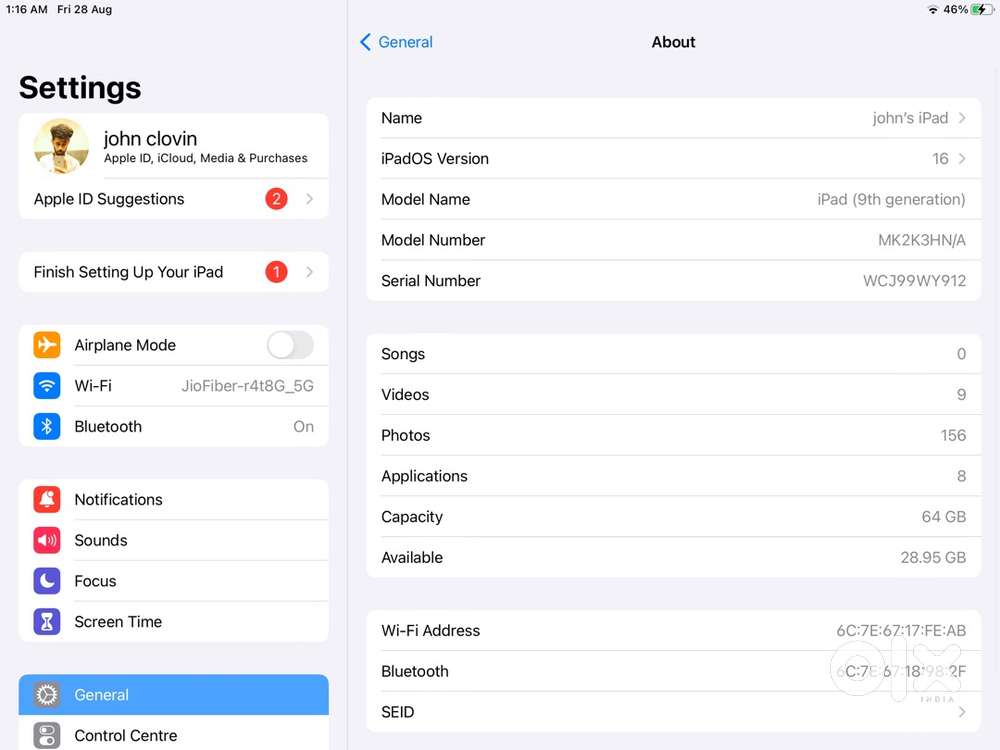The width and height of the screenshot is (1000, 750).
Task: Tap the red badge 2 on Apple ID Suggestions
Action: click(x=276, y=199)
